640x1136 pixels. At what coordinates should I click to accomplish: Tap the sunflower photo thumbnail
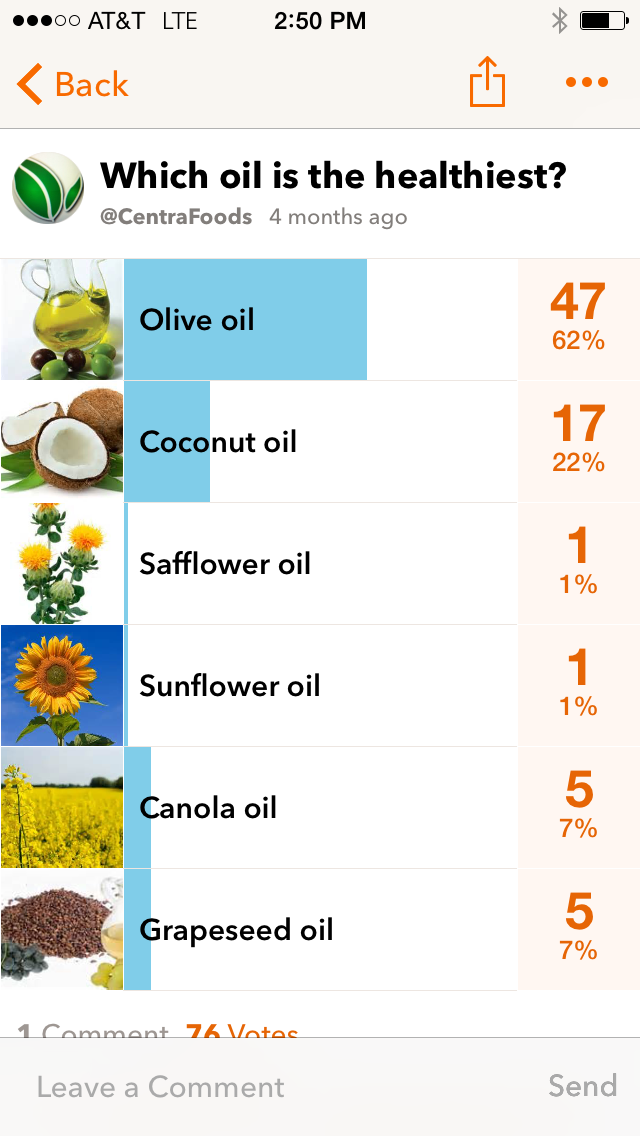click(61, 685)
